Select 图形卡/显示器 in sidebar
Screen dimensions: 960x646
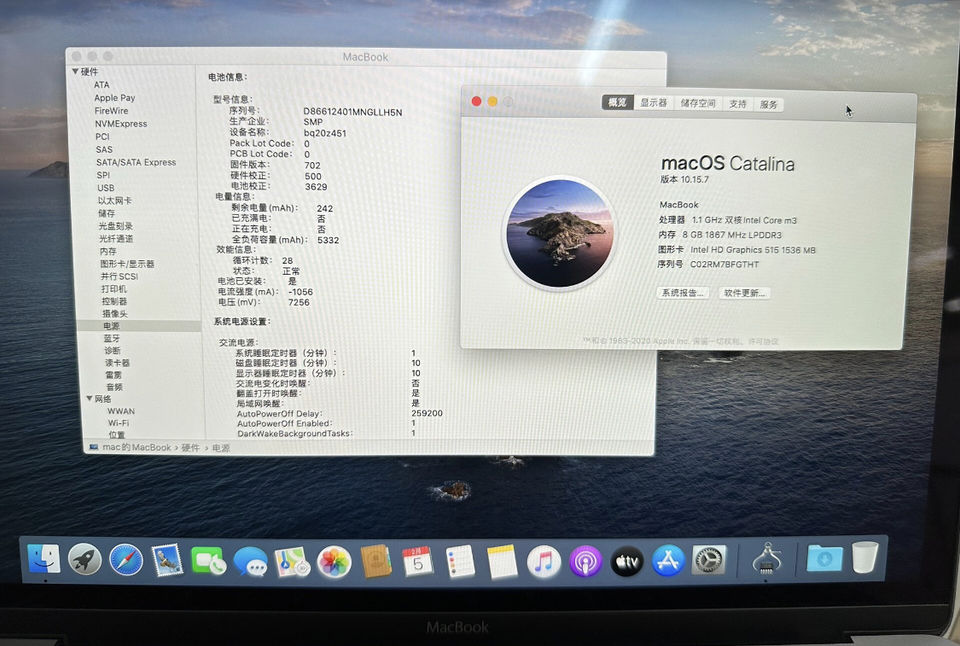tap(127, 264)
